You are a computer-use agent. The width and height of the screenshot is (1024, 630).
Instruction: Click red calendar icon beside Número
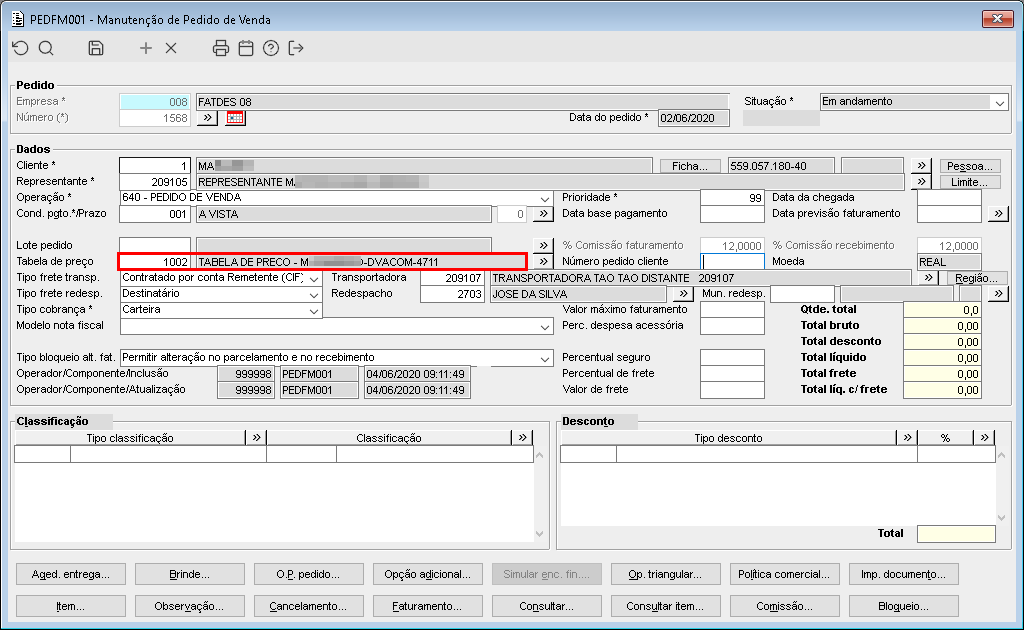pyautogui.click(x=235, y=118)
